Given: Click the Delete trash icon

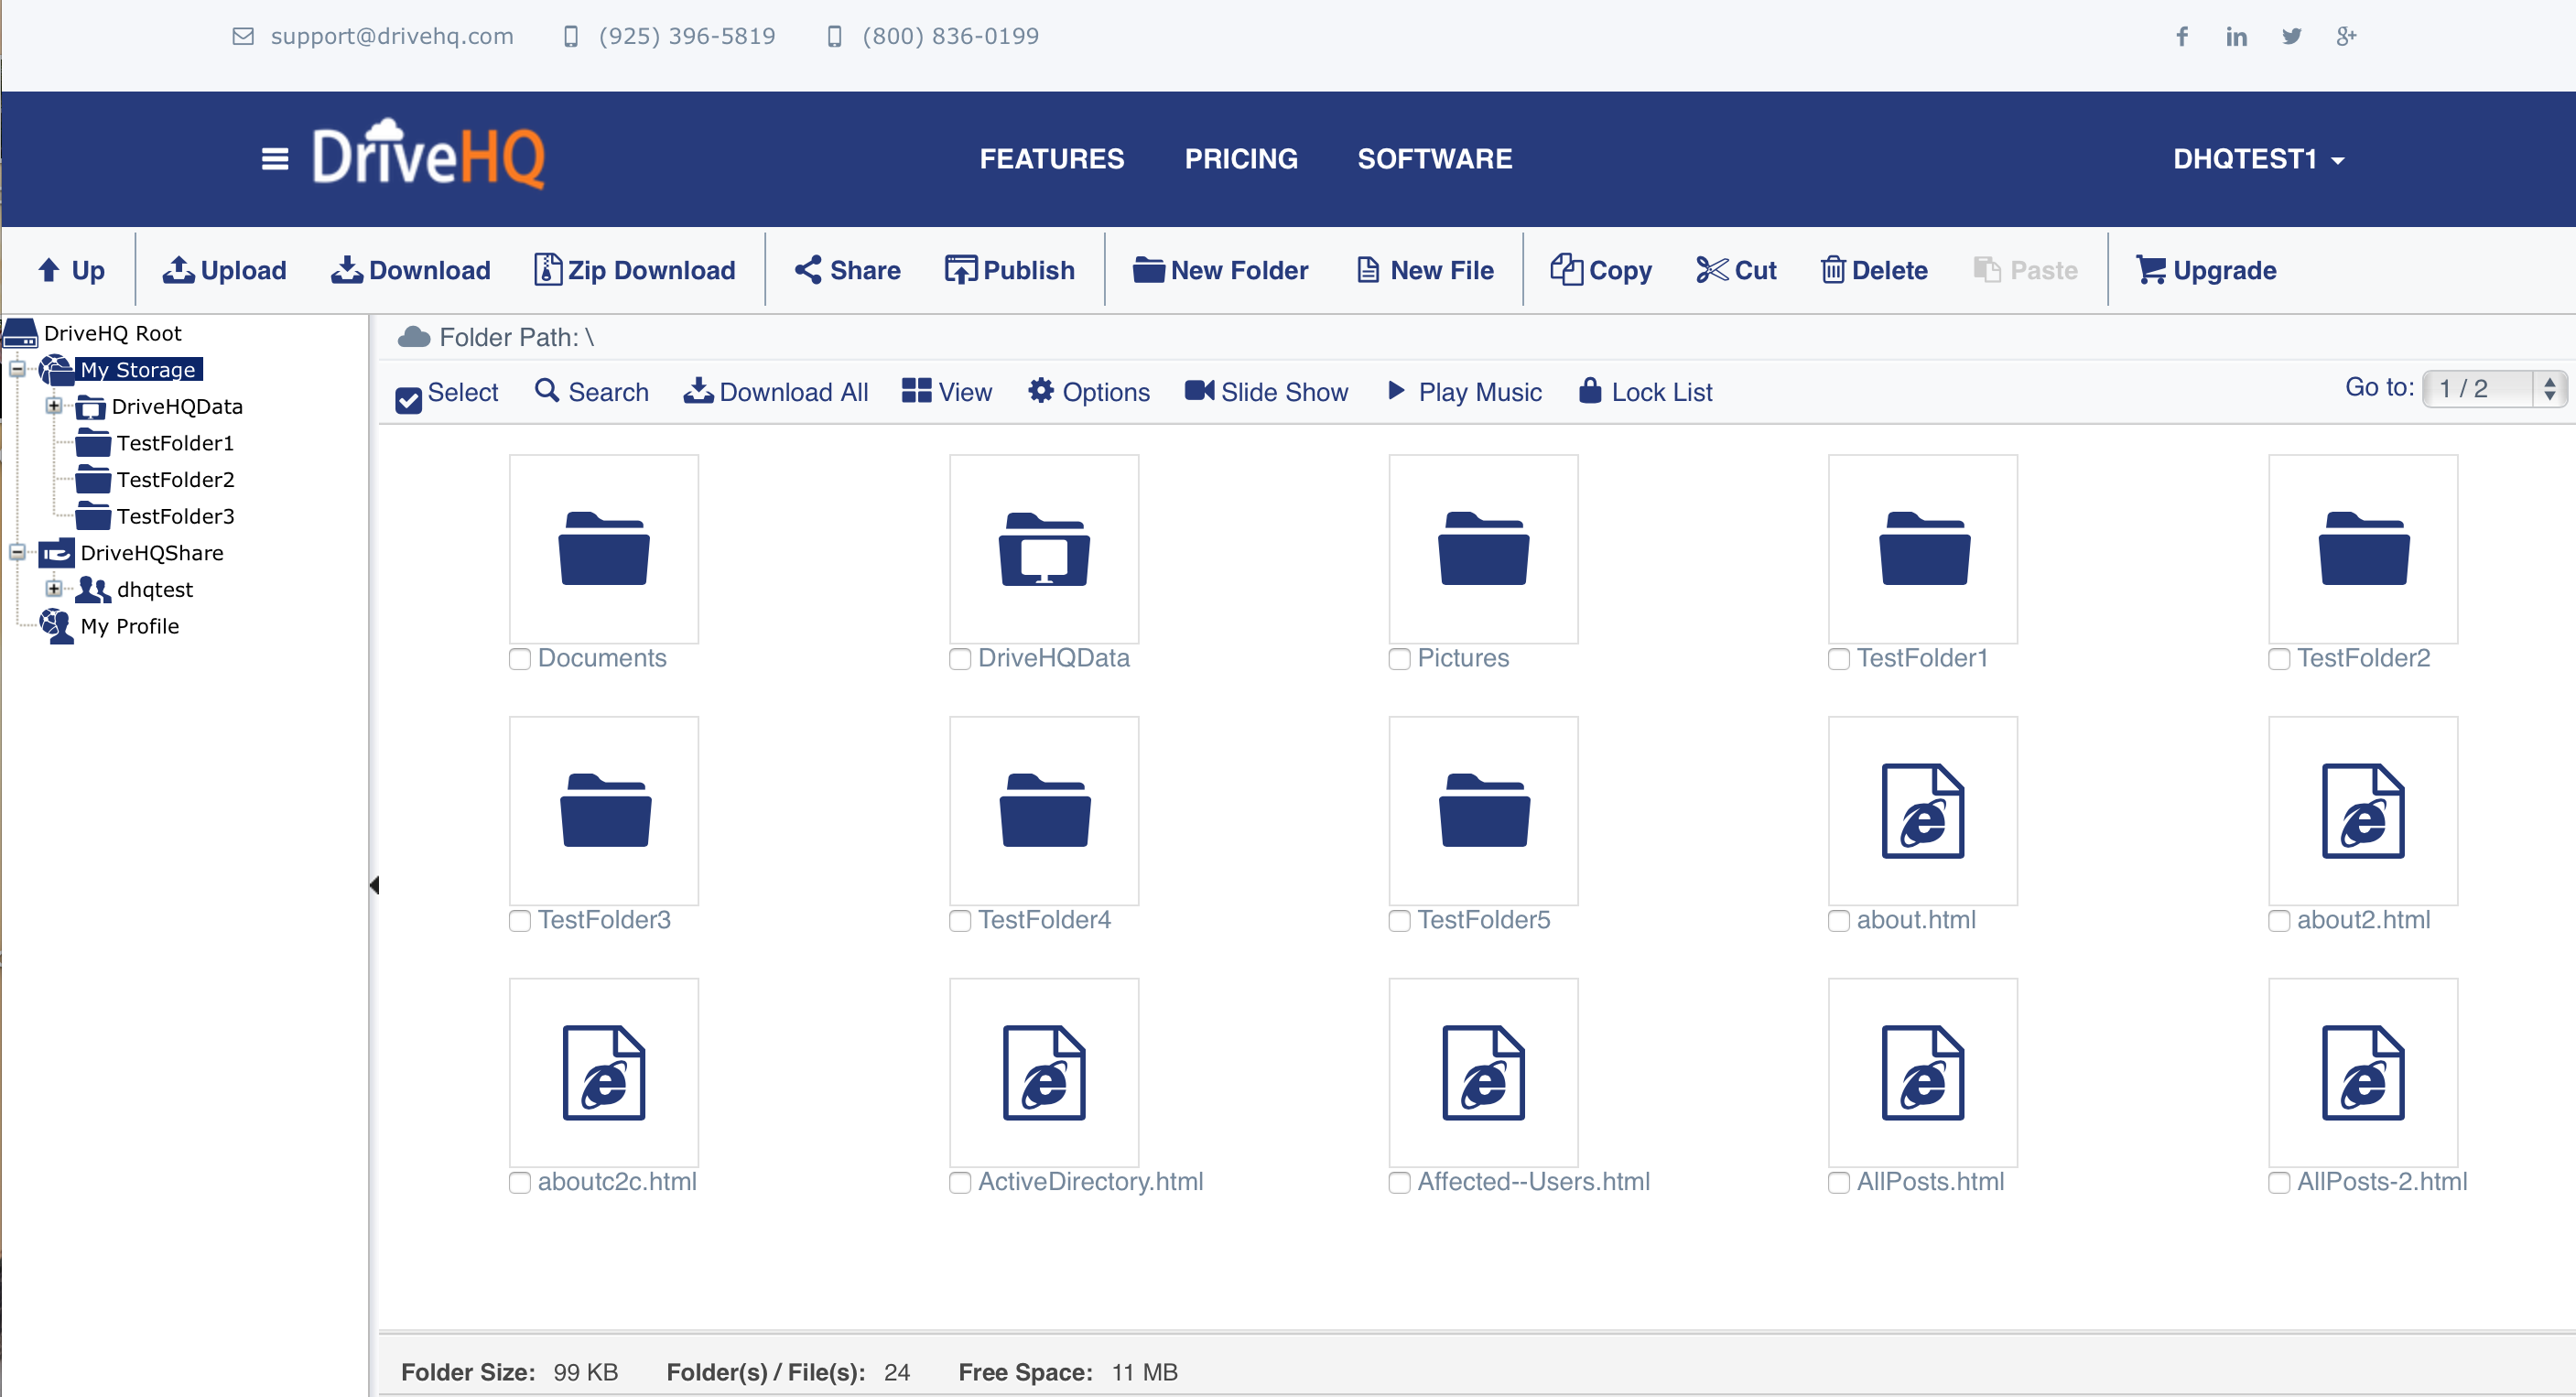Looking at the screenshot, I should [x=1832, y=270].
